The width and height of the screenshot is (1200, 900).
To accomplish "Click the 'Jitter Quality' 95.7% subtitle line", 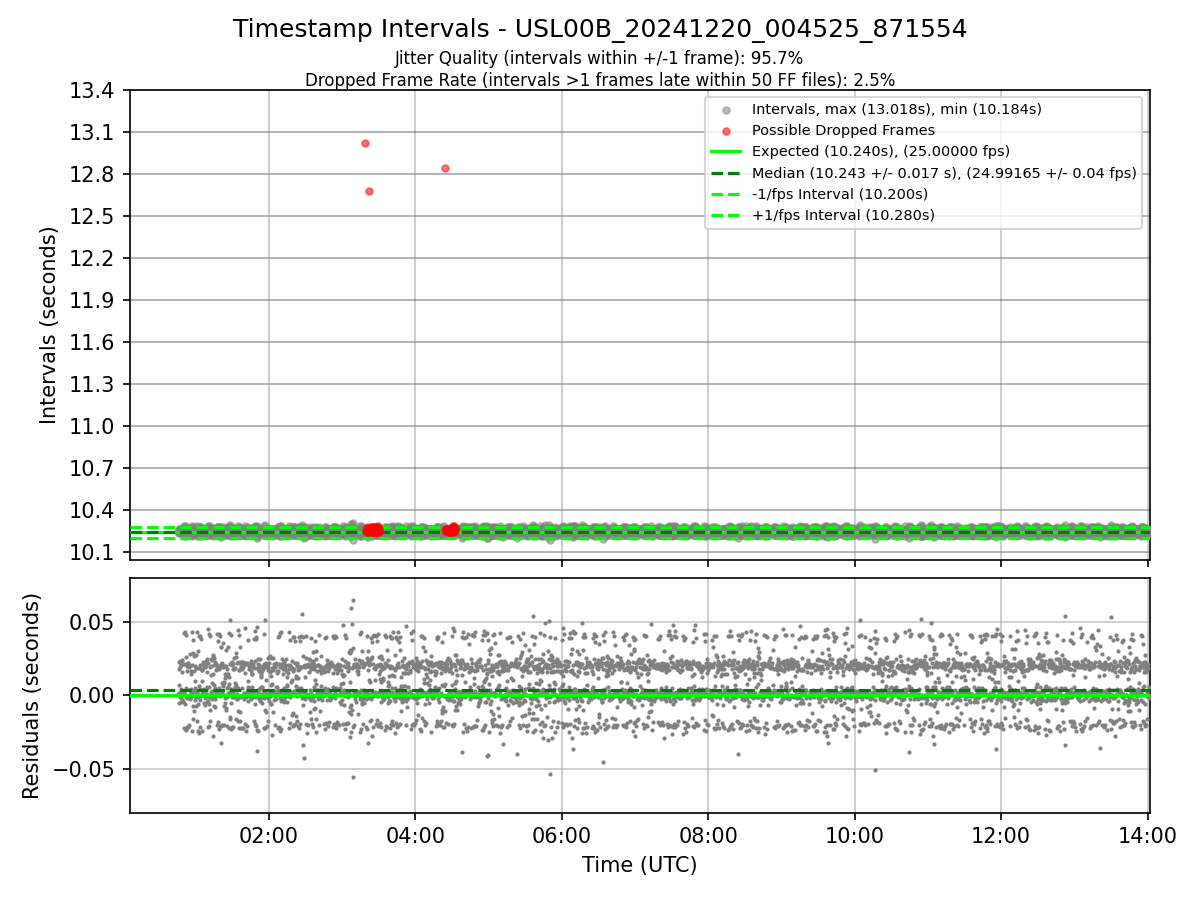I will (x=599, y=58).
